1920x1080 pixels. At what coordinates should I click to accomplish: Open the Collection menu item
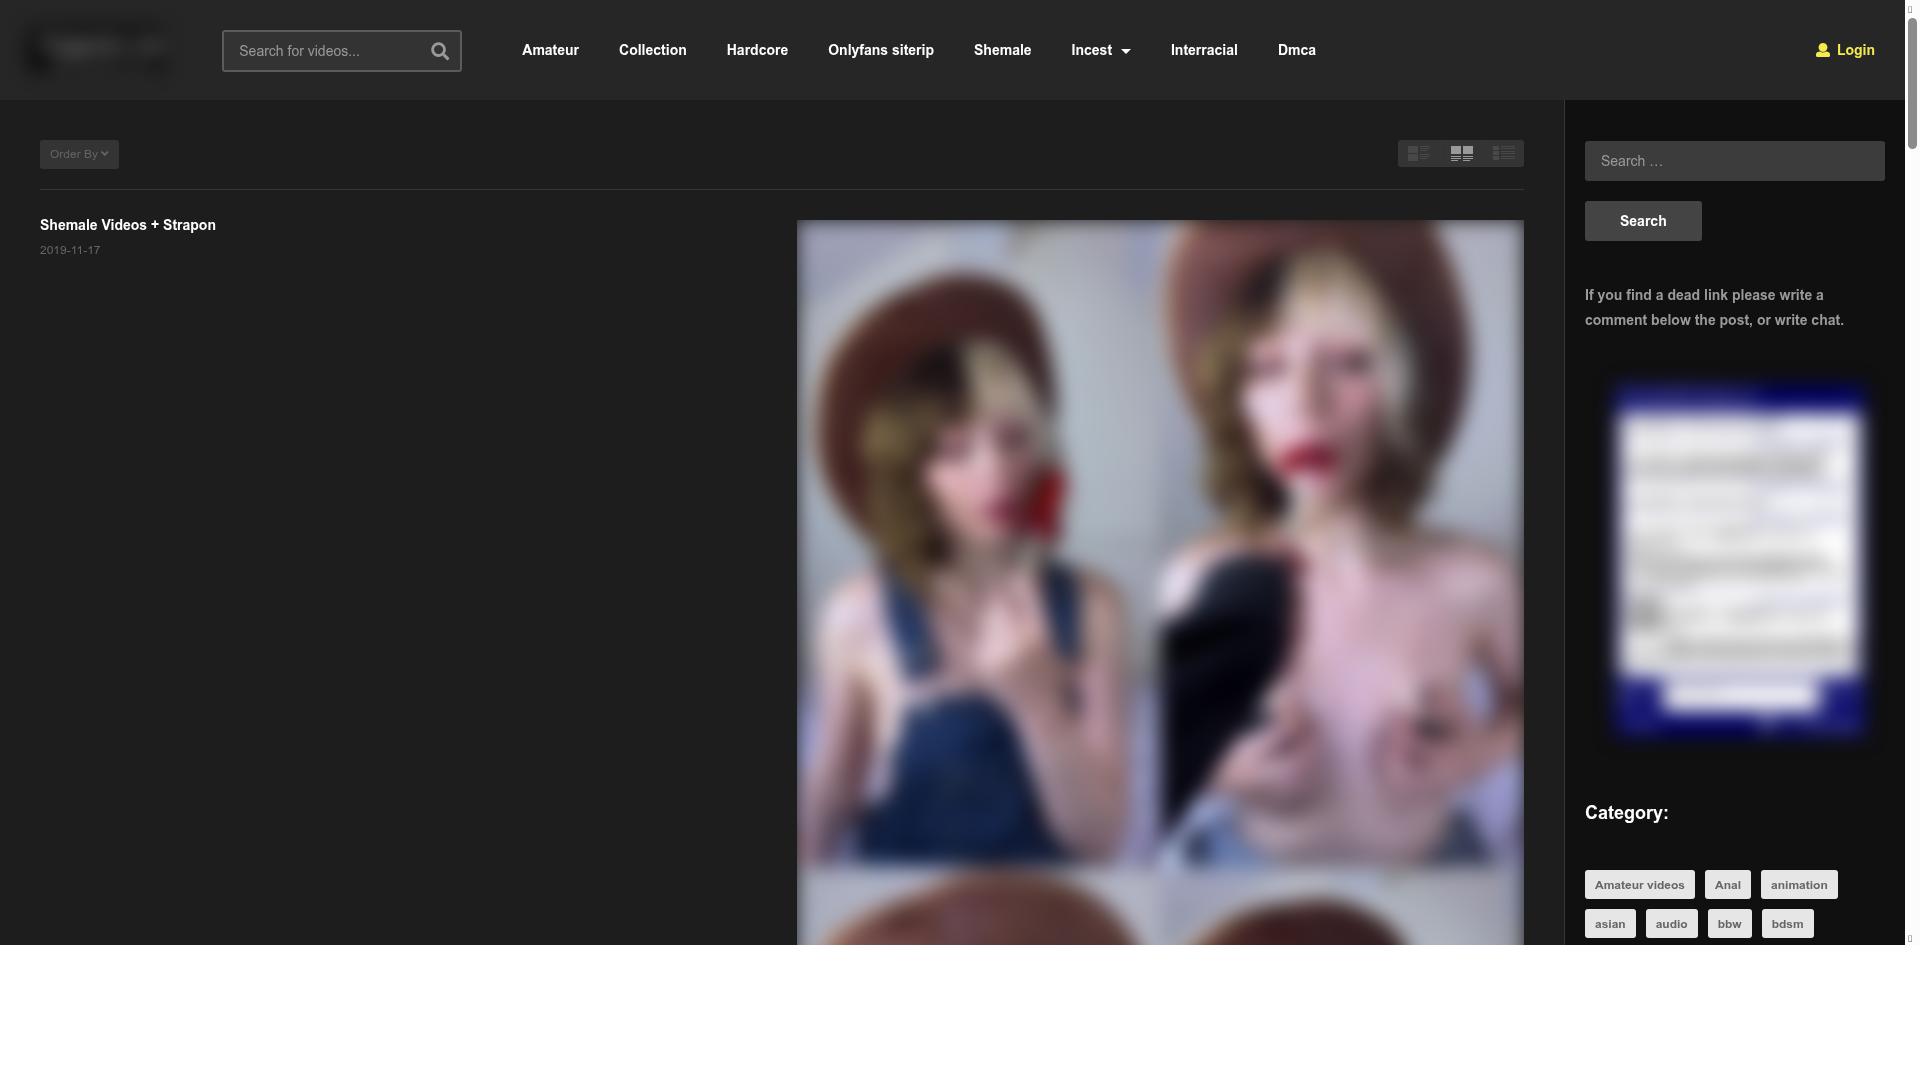652,50
